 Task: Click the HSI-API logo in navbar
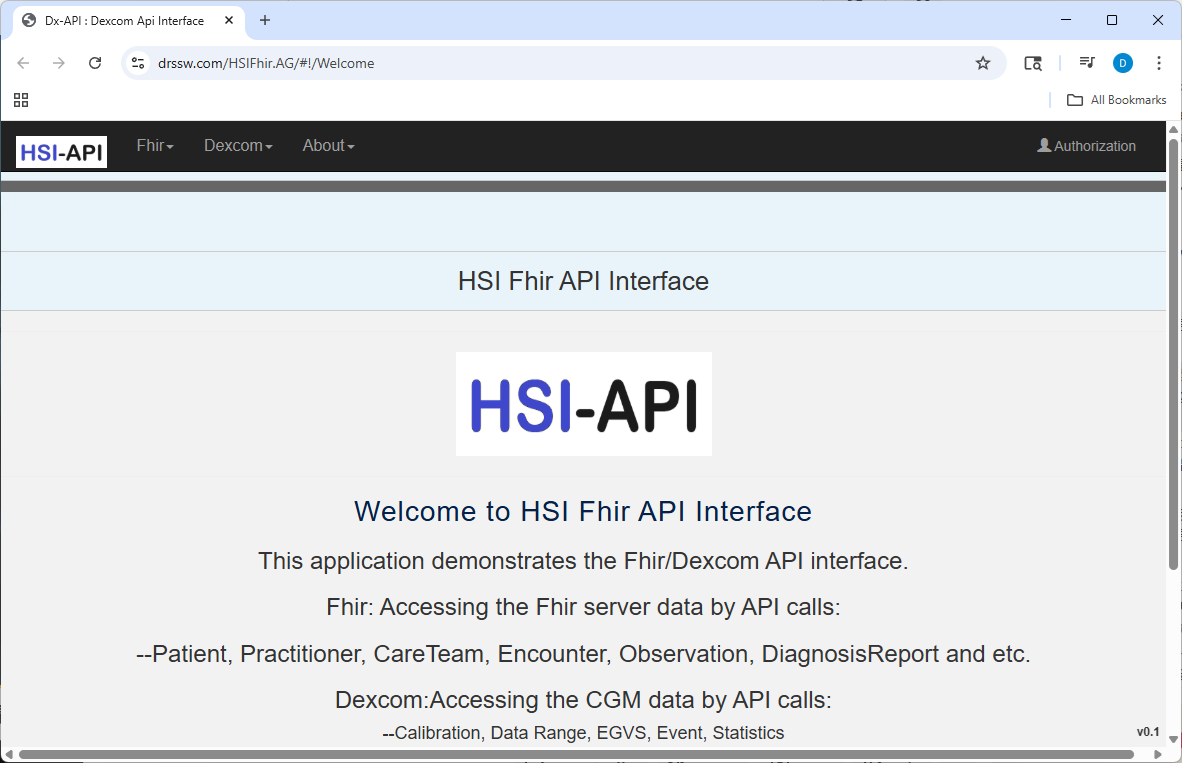pos(61,152)
